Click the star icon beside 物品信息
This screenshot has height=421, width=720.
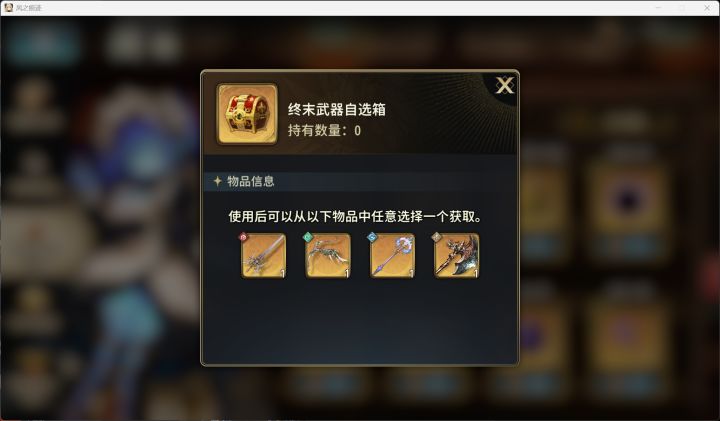pyautogui.click(x=218, y=181)
